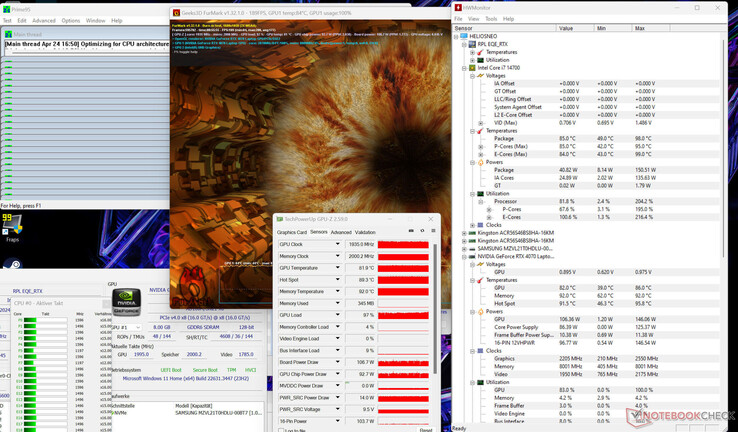738x432 pixels.
Task: Click the GPU-Z screenshot camera icon
Action: click(x=411, y=231)
